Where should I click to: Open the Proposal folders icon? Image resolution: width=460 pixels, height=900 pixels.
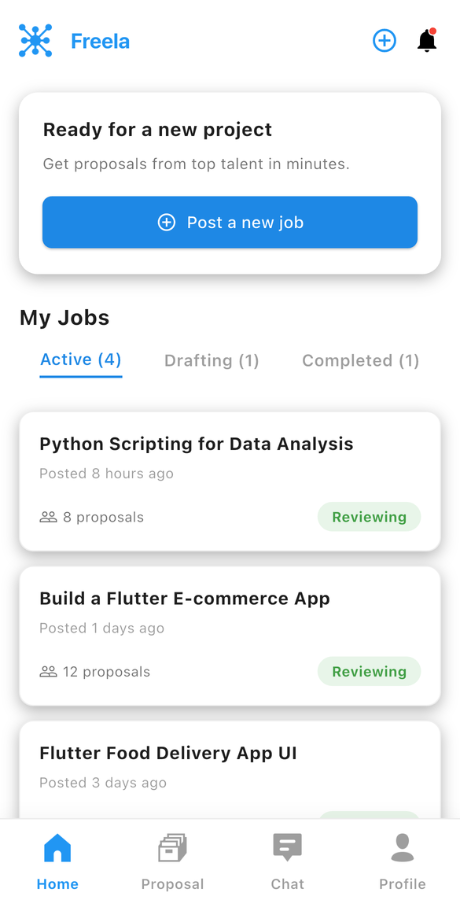(x=172, y=848)
